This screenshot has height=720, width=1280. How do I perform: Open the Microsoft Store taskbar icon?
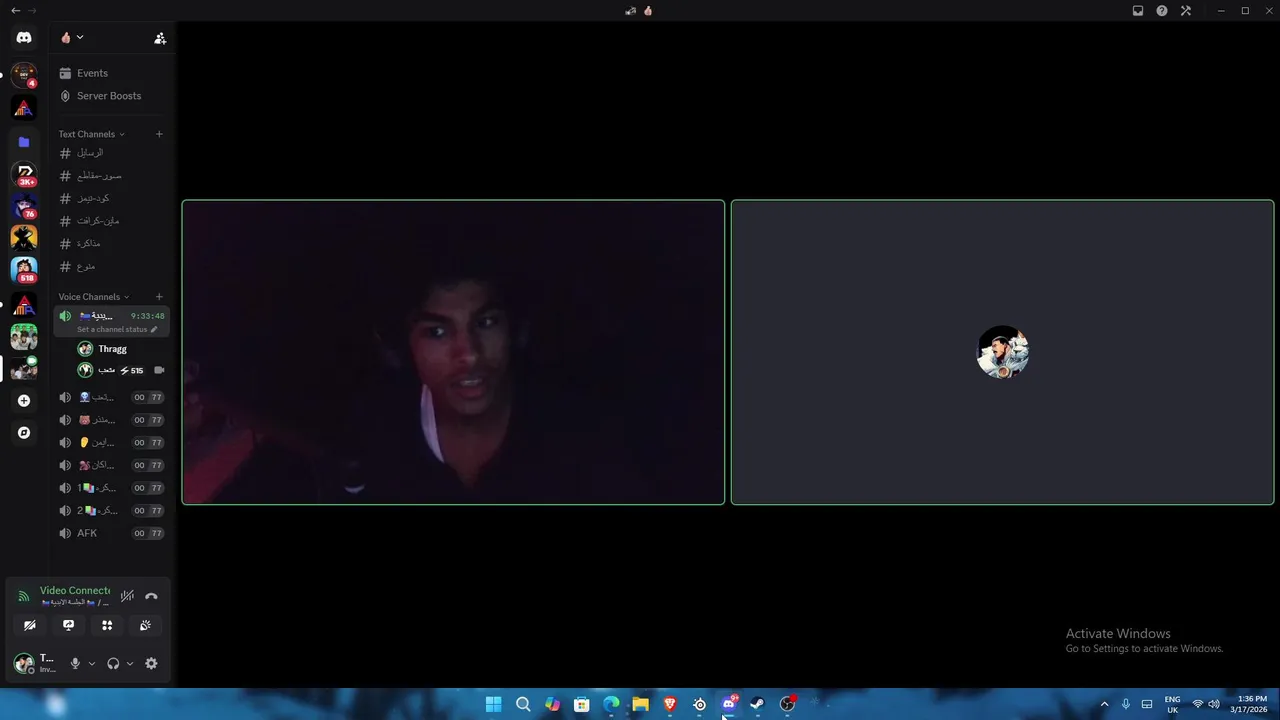pos(581,704)
